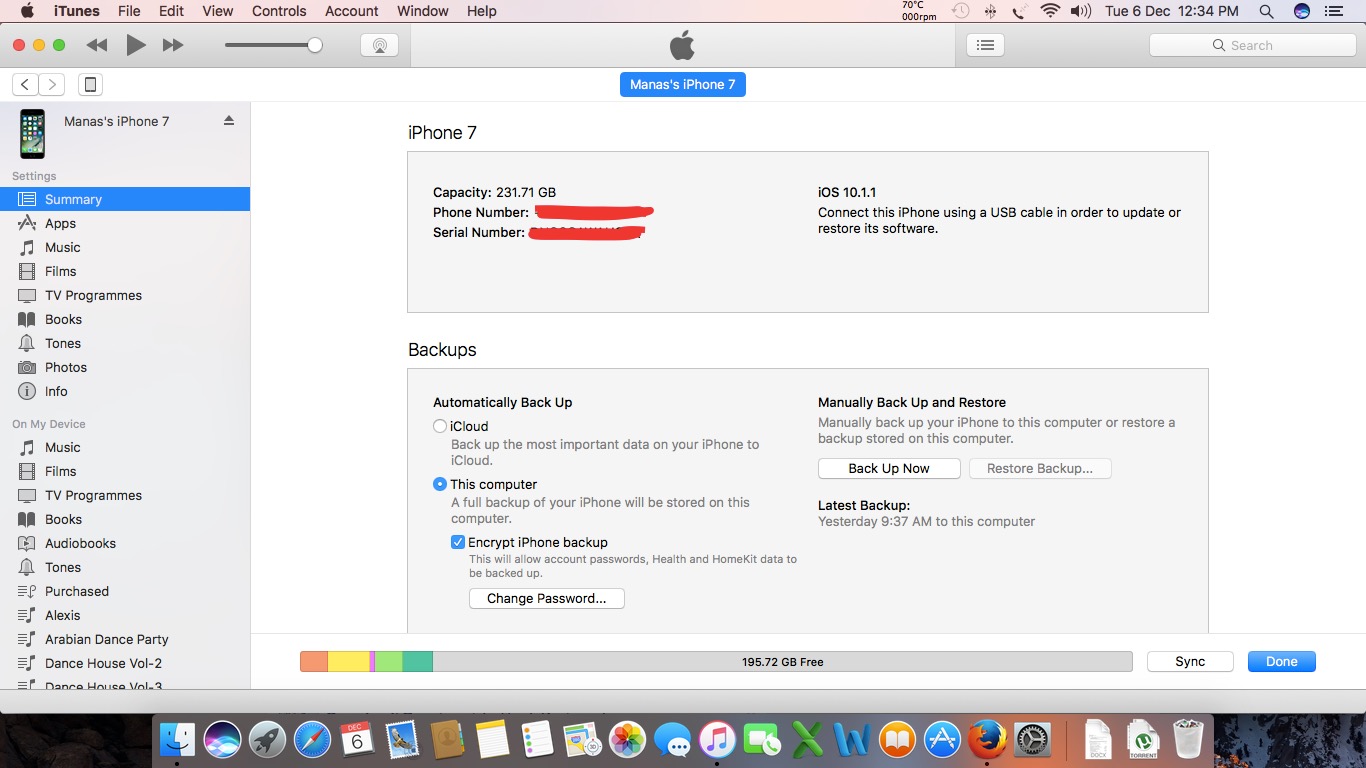This screenshot has width=1366, height=768.
Task: Toggle Encrypt iPhone backup checkbox
Action: (458, 542)
